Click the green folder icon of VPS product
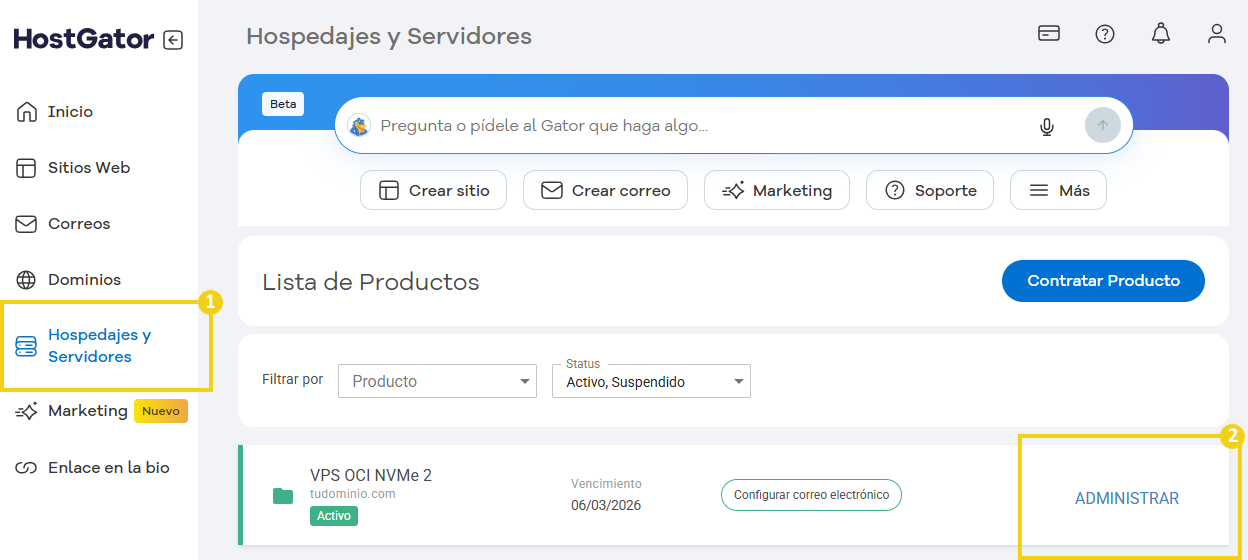 [x=283, y=495]
